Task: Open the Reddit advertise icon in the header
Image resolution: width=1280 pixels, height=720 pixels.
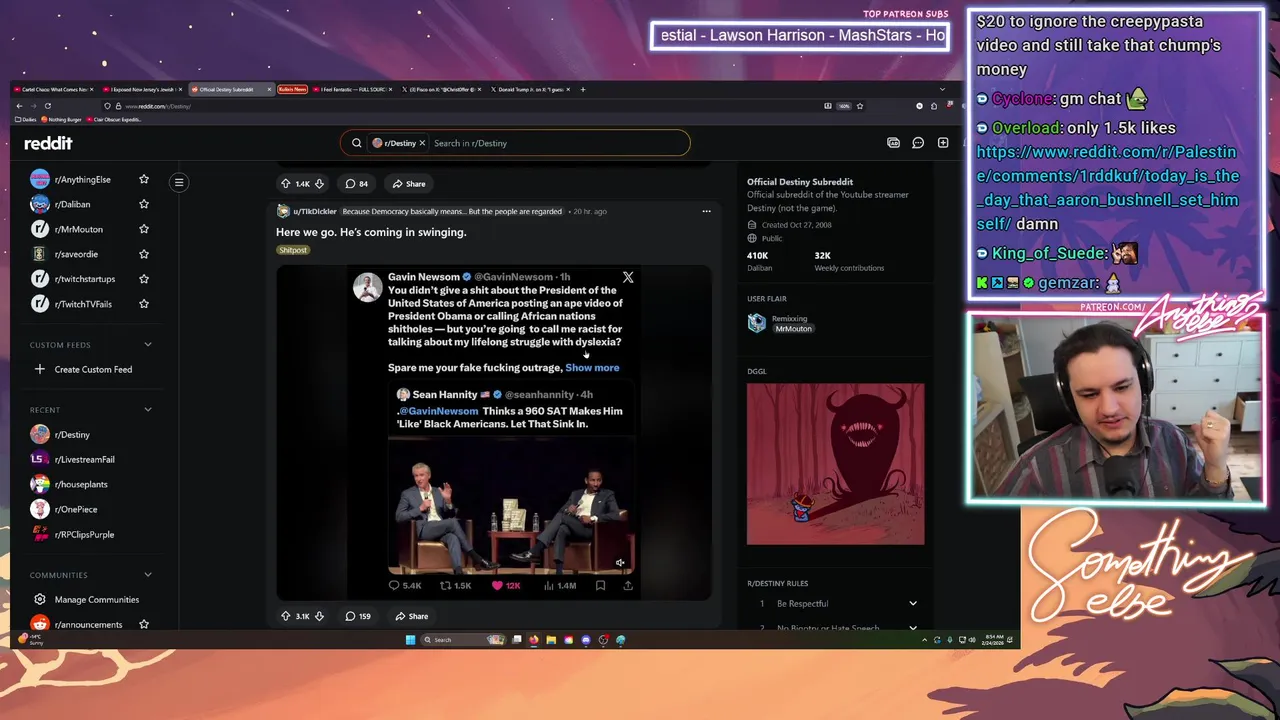Action: [x=893, y=143]
